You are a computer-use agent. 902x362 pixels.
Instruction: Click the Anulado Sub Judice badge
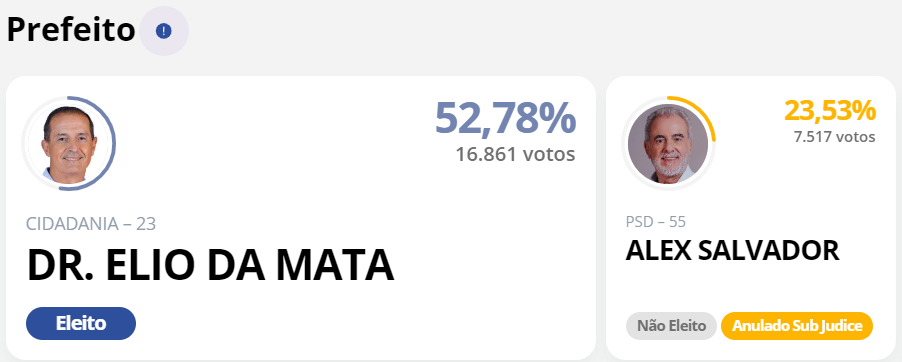(797, 326)
